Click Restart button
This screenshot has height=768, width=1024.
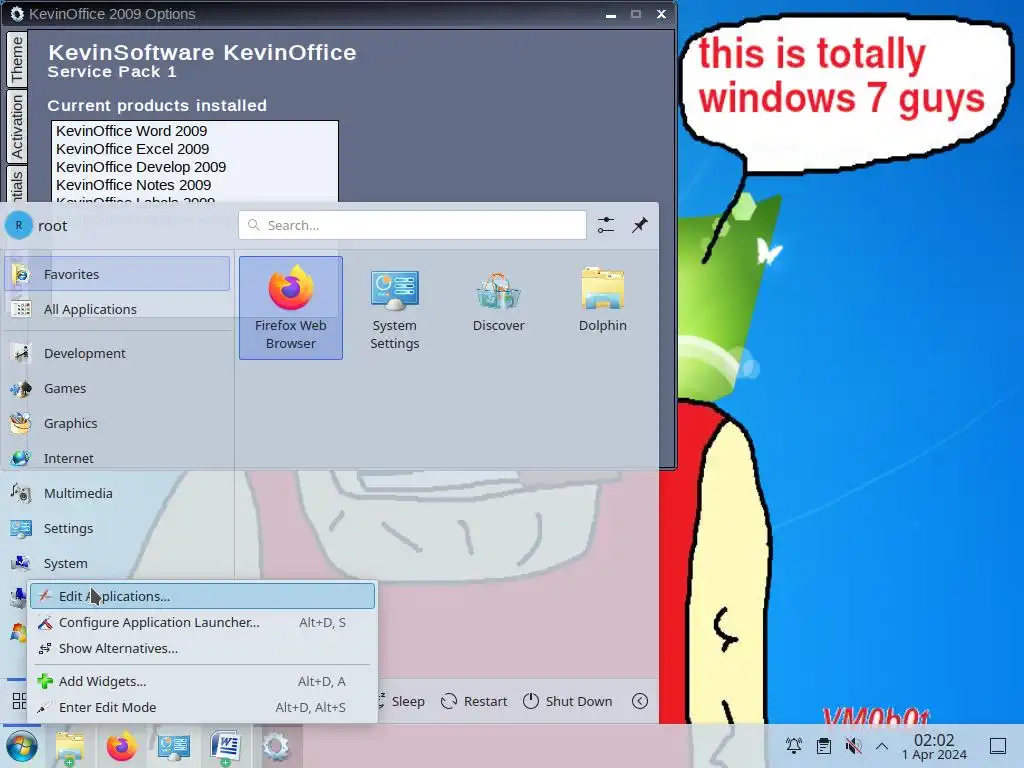[x=474, y=701]
